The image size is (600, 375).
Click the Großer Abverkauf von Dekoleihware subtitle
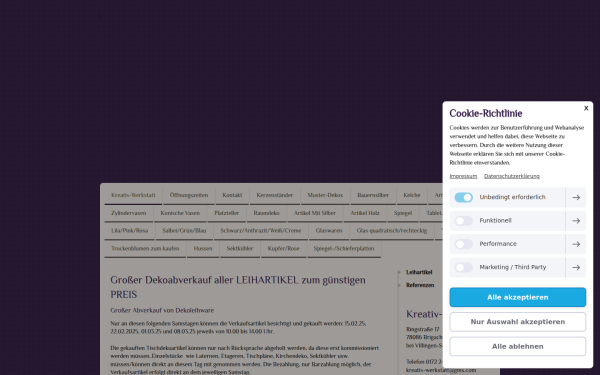tap(162, 310)
